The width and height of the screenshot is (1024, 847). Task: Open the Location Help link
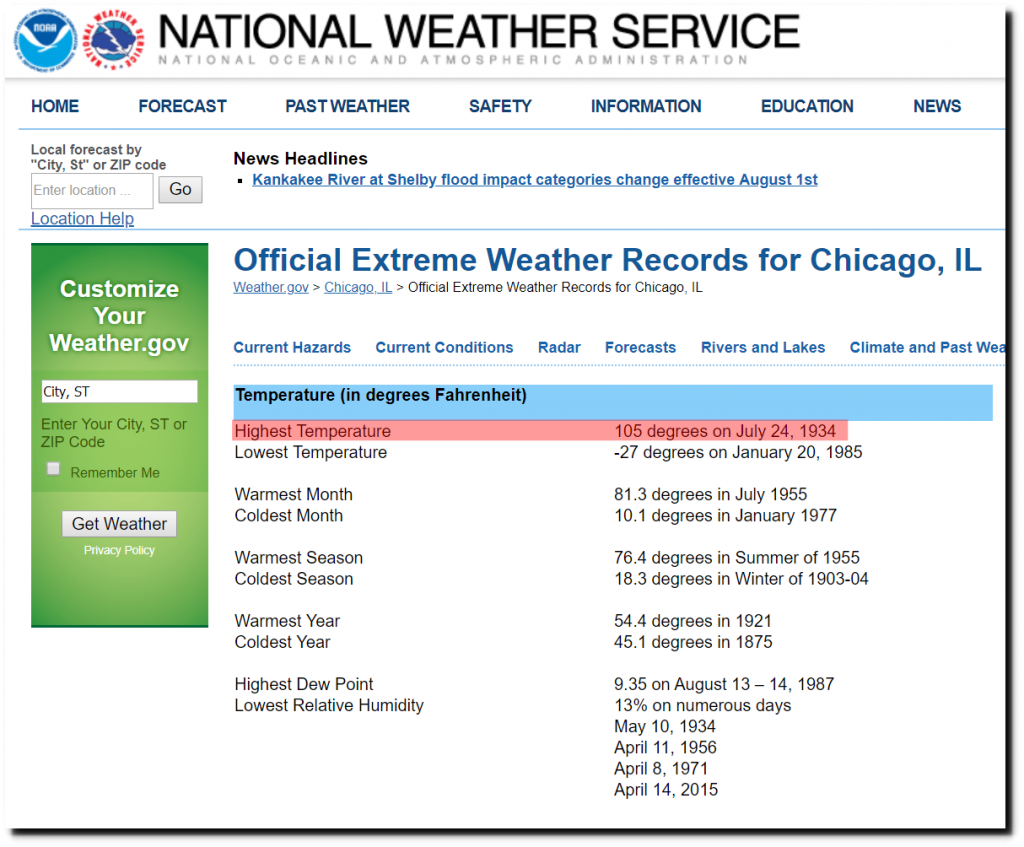82,219
